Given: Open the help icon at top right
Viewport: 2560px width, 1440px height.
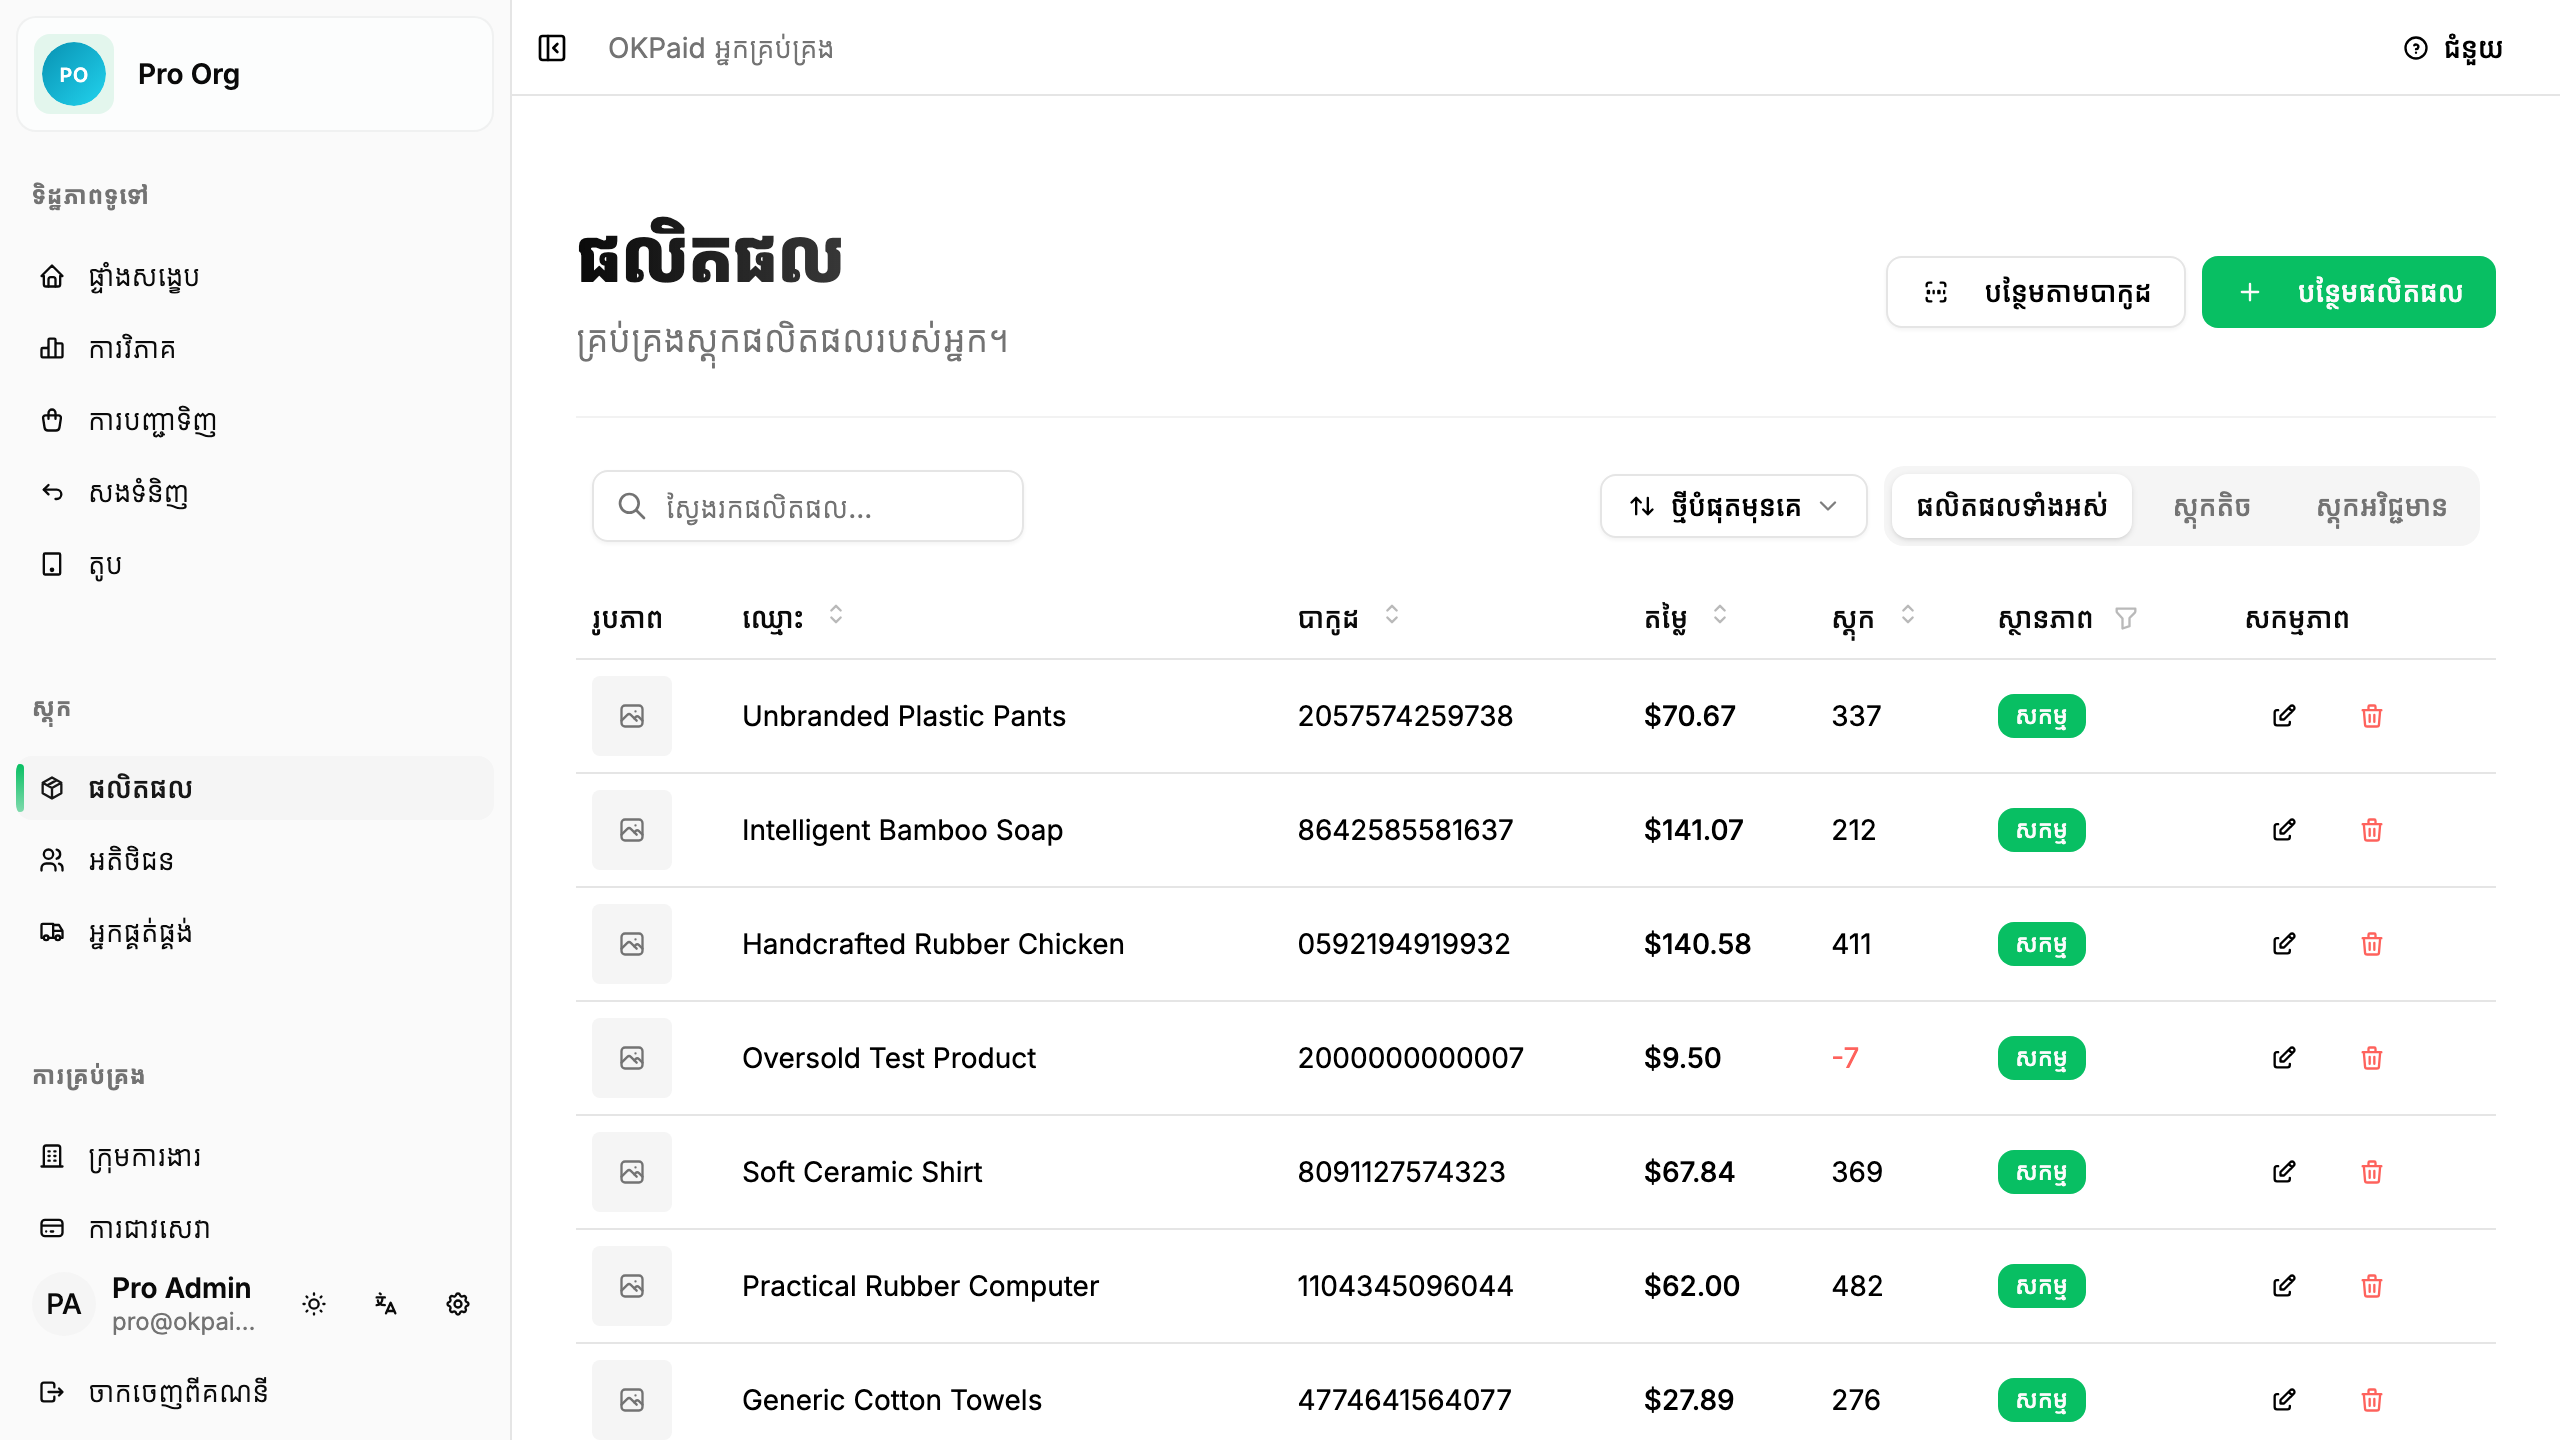Looking at the screenshot, I should [2416, 48].
